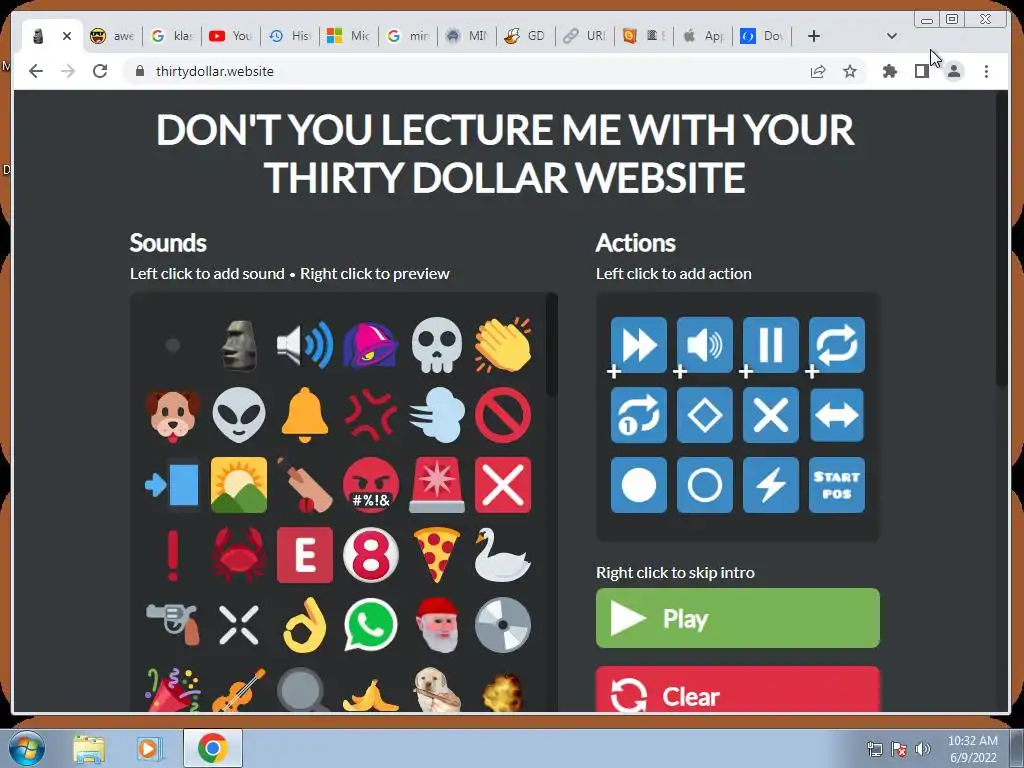This screenshot has height=768, width=1024.
Task: Add the WhatsApp logo sound
Action: 371,625
